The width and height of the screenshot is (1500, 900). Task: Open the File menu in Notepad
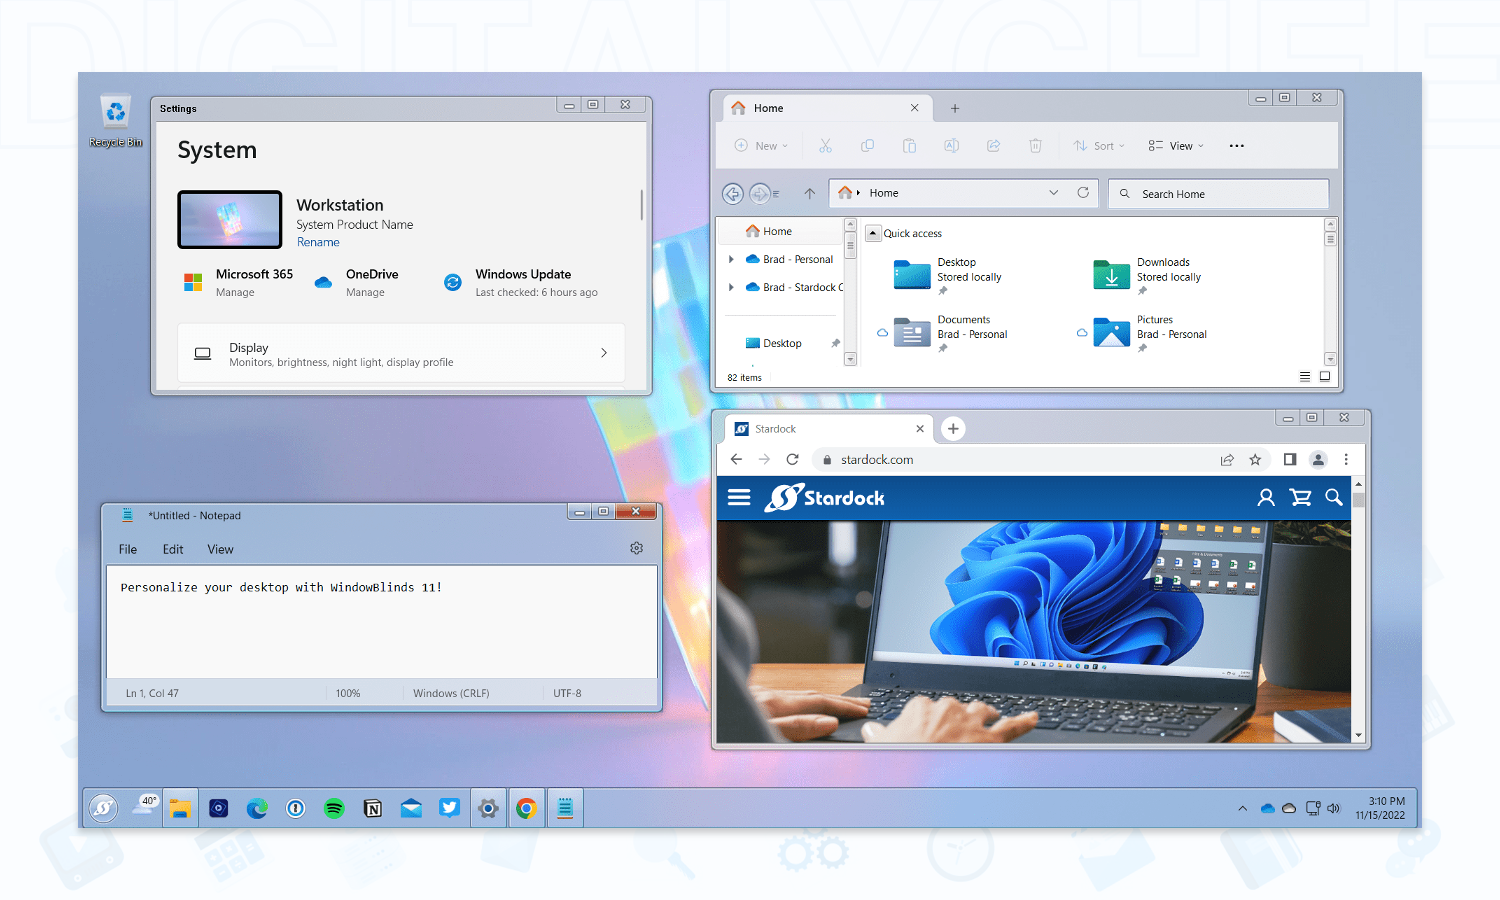128,549
